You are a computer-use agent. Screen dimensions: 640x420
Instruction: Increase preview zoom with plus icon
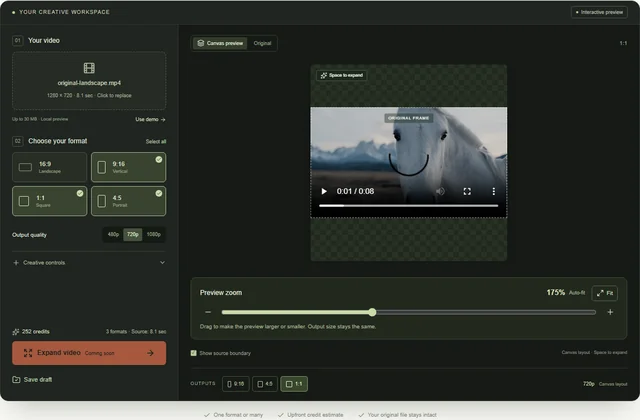point(610,312)
